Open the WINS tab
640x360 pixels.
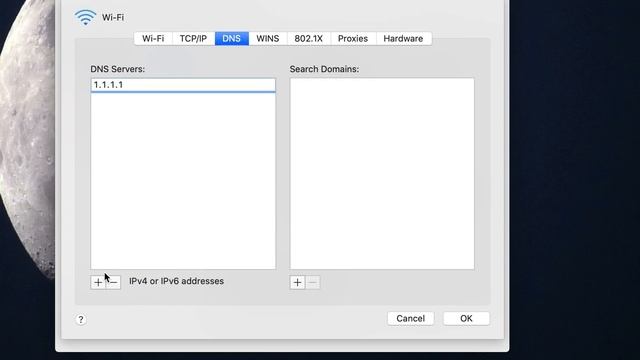[x=268, y=38]
